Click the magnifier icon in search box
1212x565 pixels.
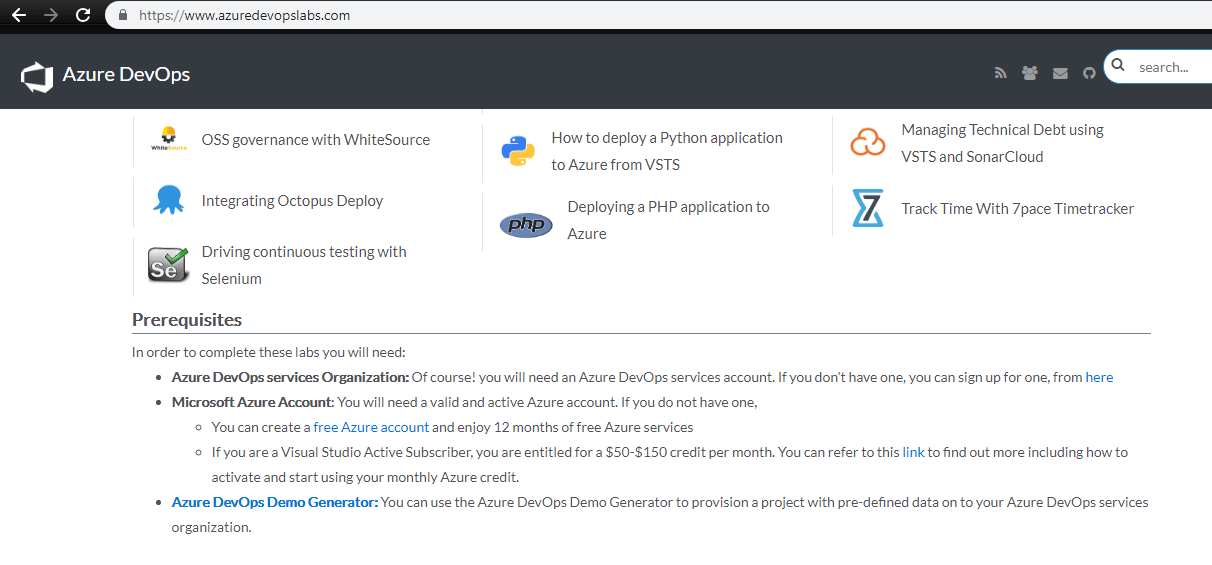pos(1119,66)
